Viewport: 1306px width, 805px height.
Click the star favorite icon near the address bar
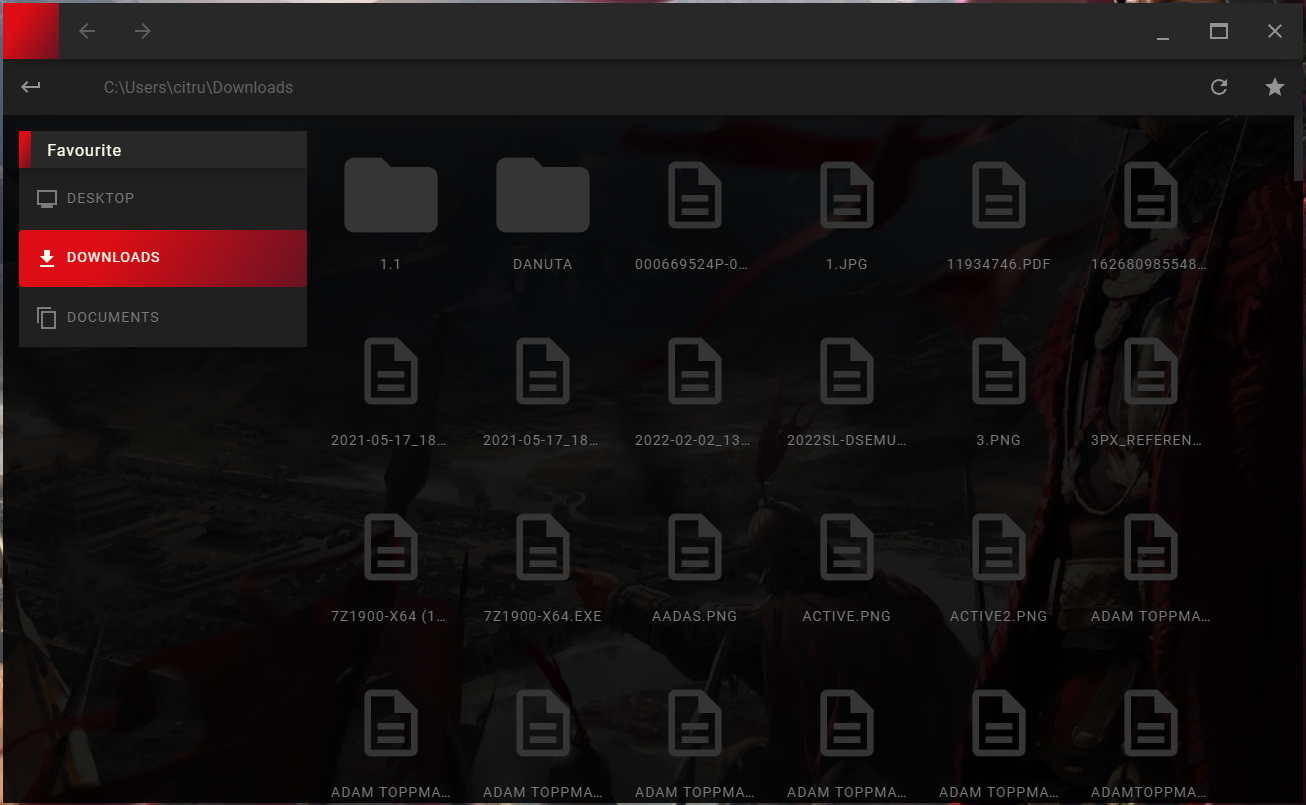pos(1275,87)
